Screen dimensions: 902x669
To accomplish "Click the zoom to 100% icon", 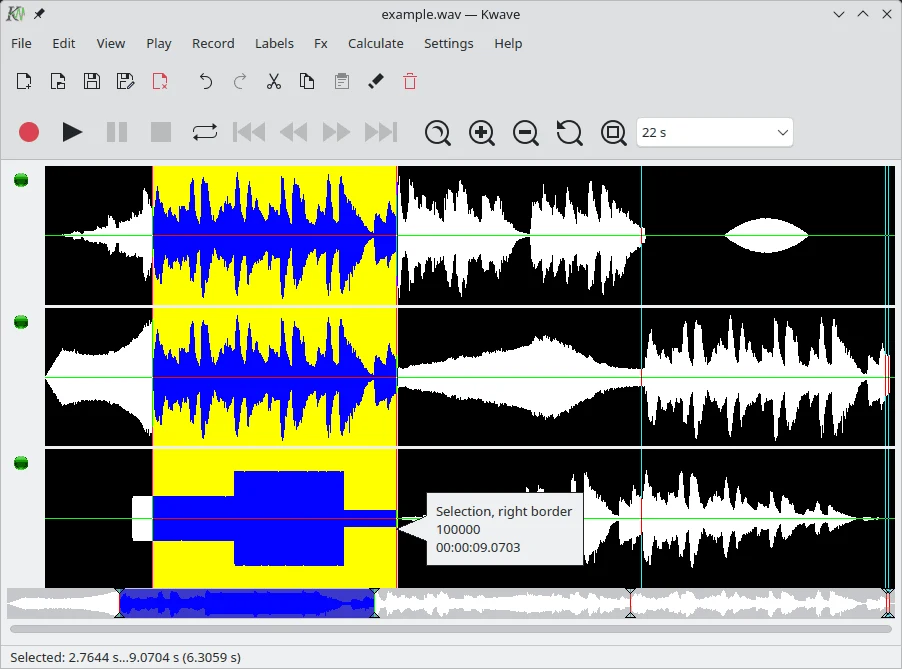I will click(570, 133).
